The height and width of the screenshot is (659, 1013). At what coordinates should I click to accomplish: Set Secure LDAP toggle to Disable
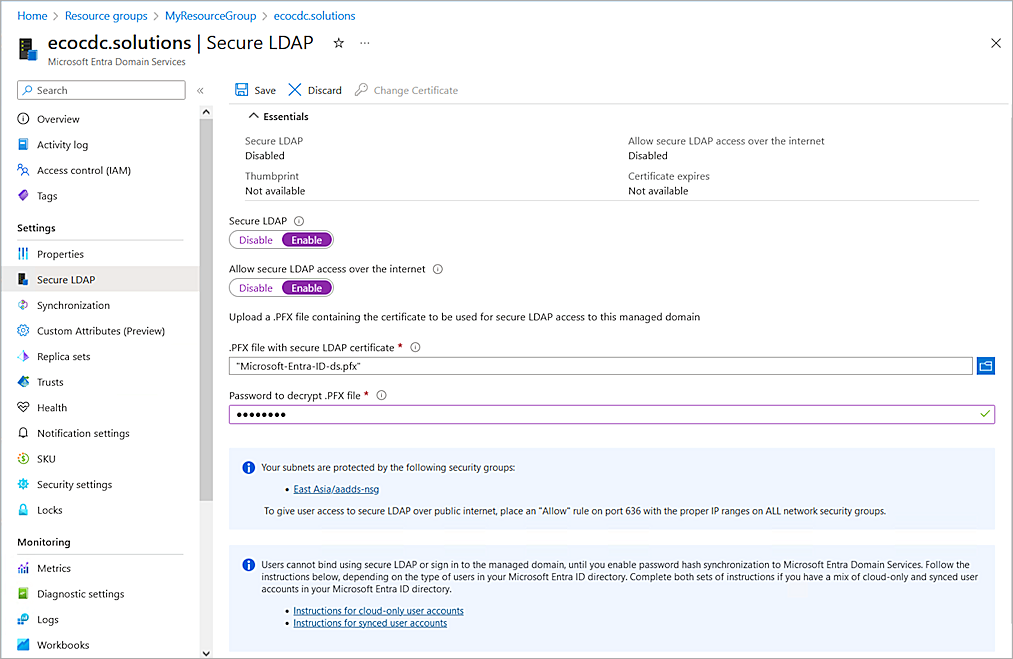pos(256,240)
